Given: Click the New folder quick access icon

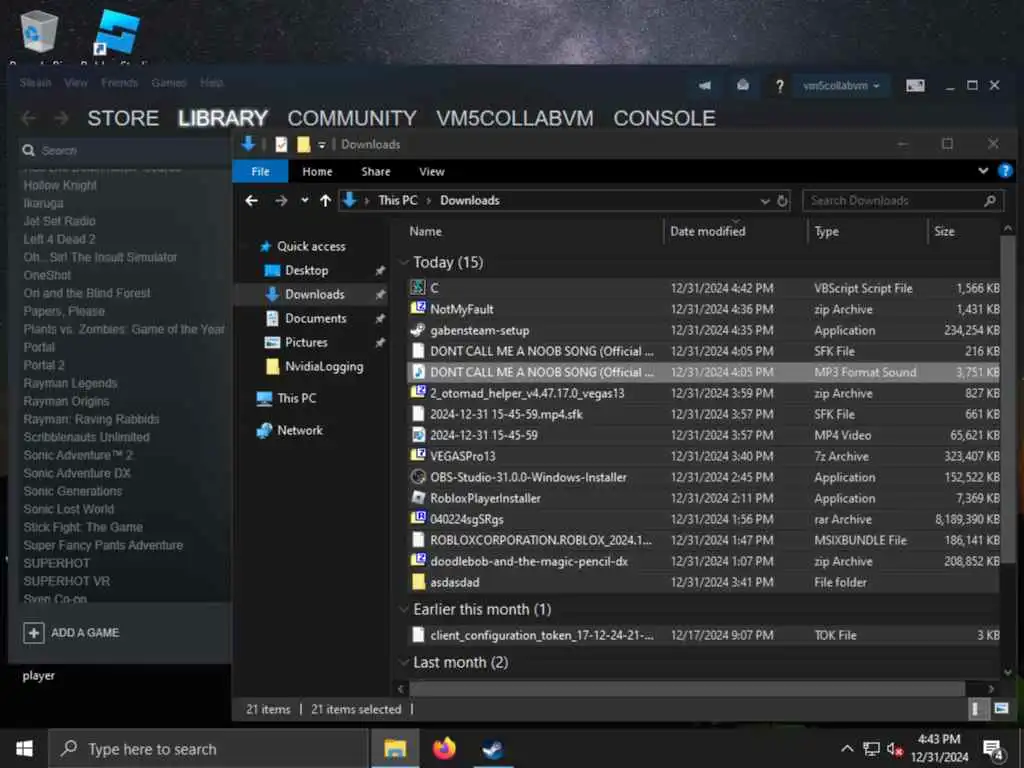Looking at the screenshot, I should [x=303, y=144].
